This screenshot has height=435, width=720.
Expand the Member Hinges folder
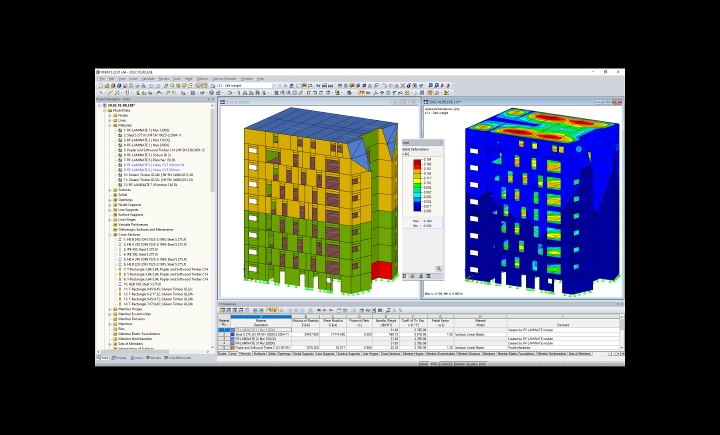point(110,309)
